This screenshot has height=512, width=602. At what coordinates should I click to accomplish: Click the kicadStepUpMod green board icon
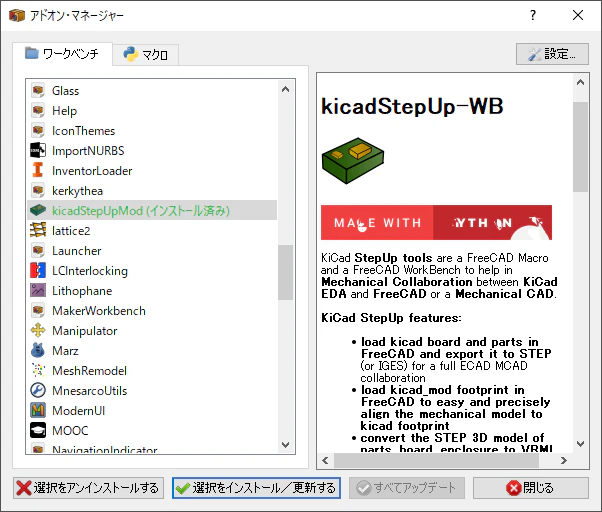(x=38, y=210)
